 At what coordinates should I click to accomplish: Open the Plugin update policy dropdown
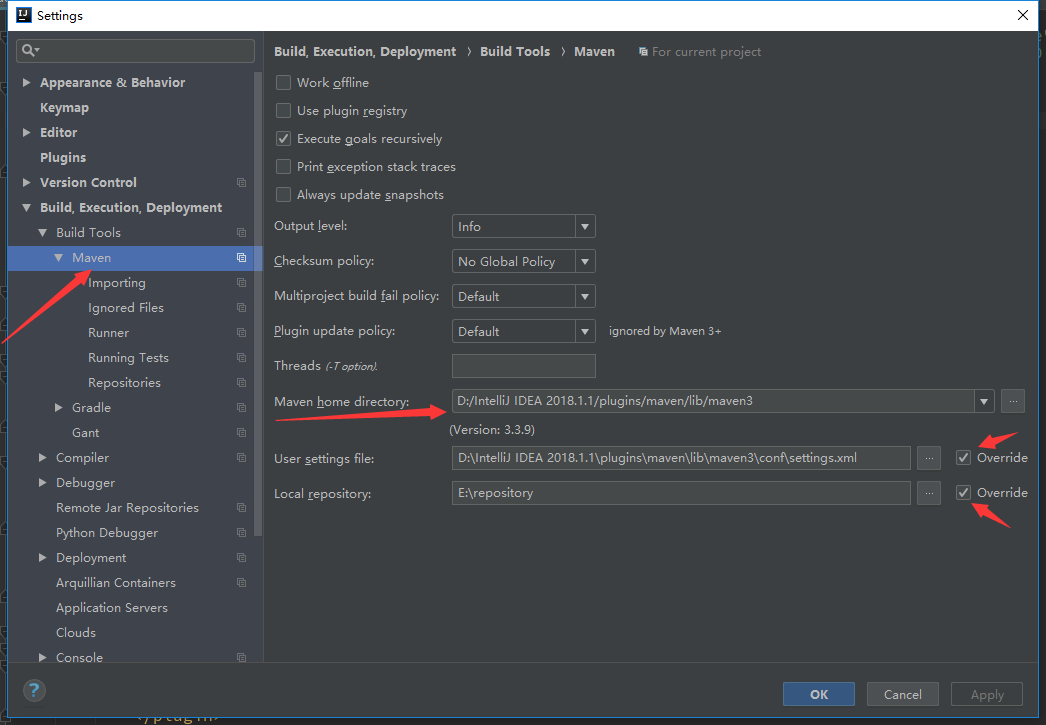pyautogui.click(x=524, y=331)
